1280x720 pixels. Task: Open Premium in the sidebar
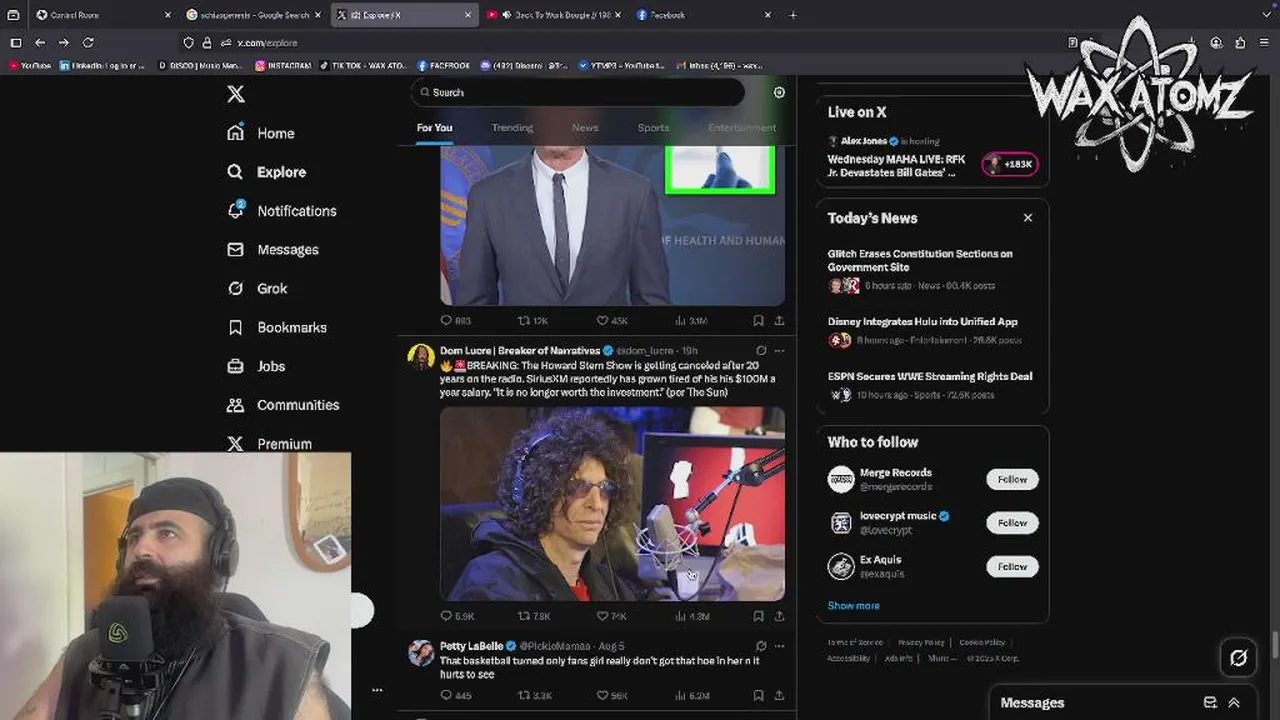pyautogui.click(x=269, y=444)
